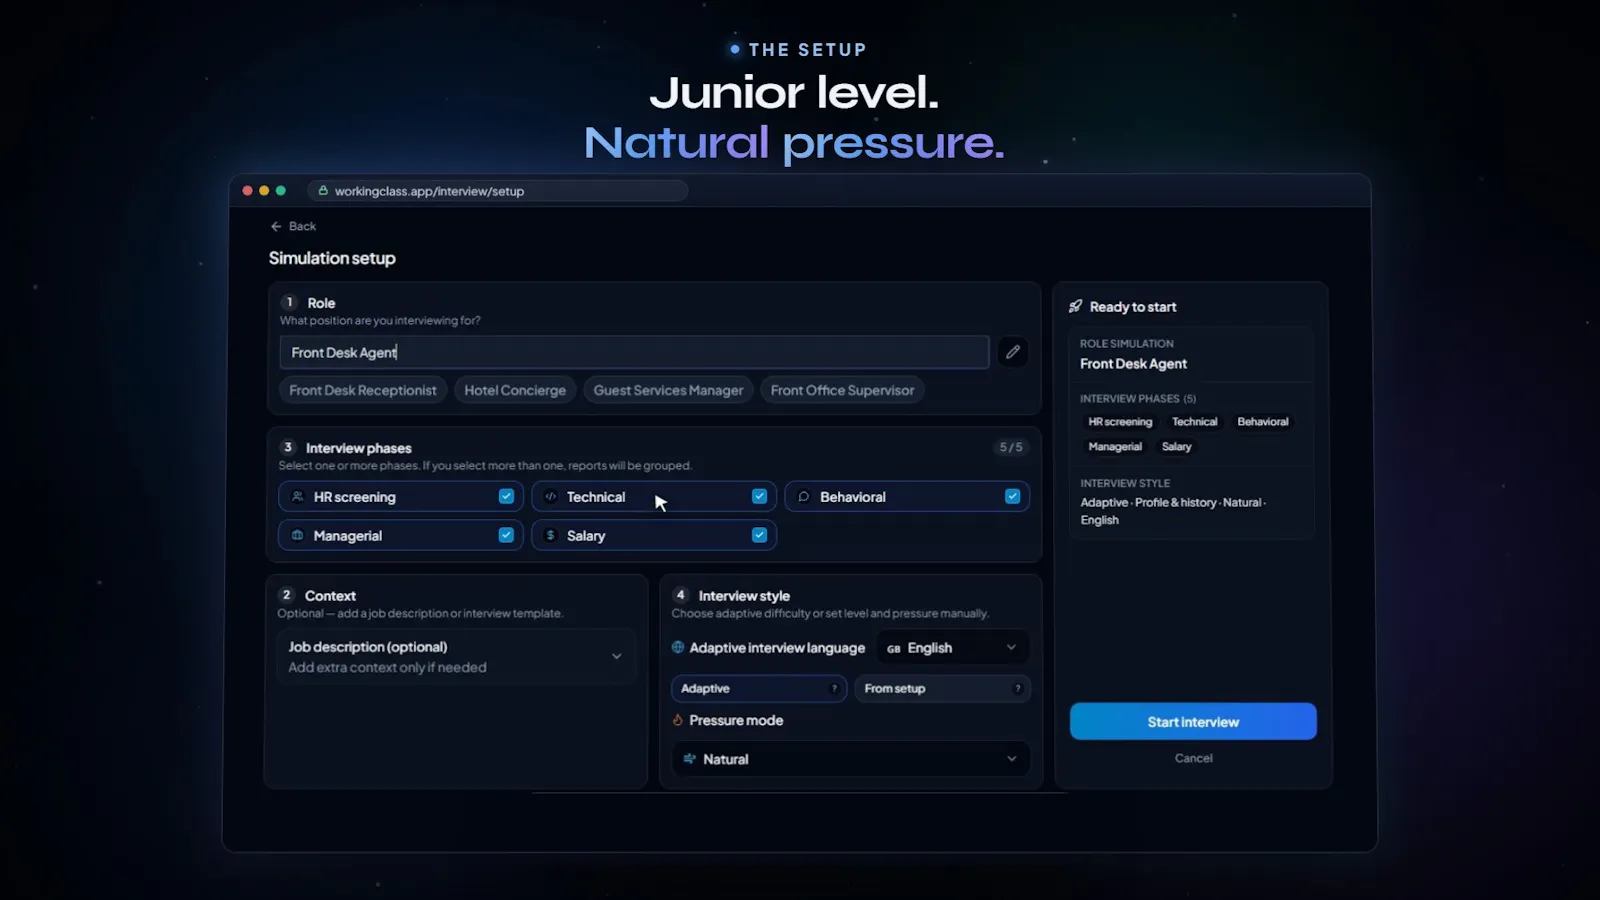The image size is (1600, 900).
Task: Click the Adaptive · Profile & history style summary
Action: [1173, 511]
